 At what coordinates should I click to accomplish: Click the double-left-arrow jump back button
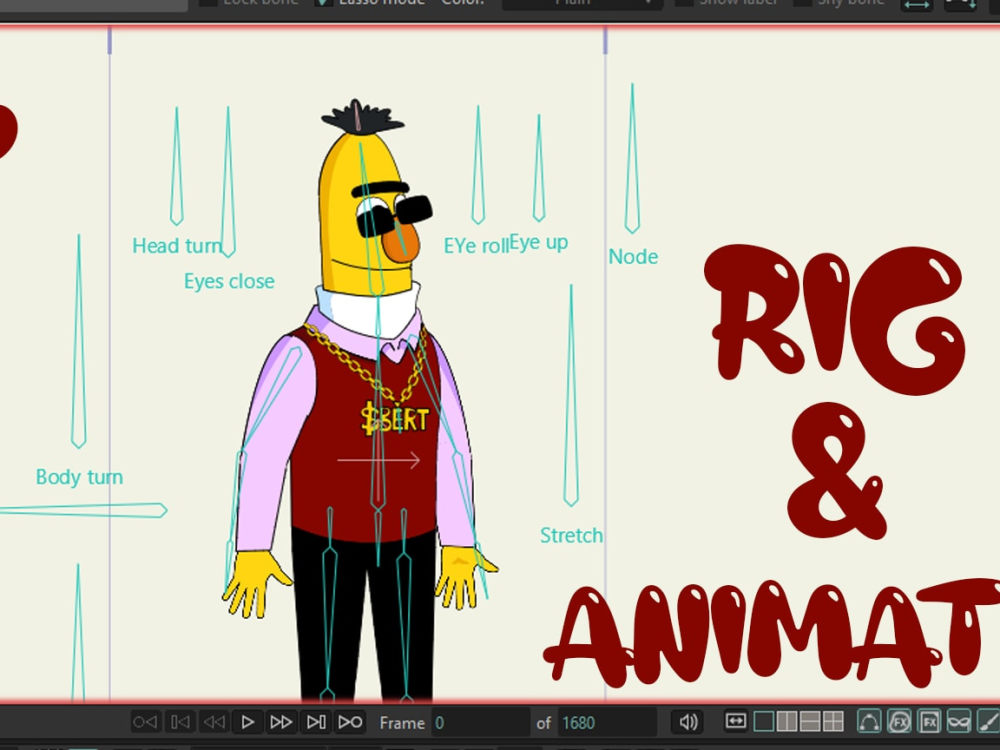pyautogui.click(x=214, y=722)
